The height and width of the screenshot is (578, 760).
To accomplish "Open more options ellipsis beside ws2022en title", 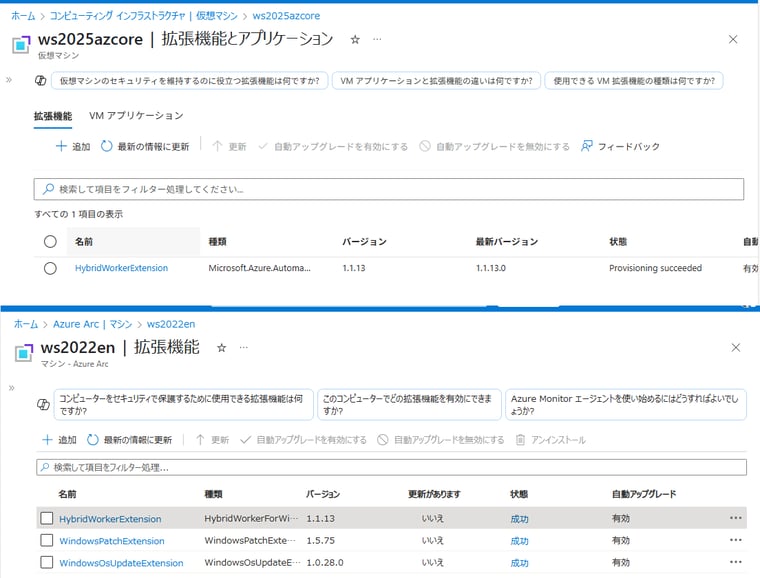I will pyautogui.click(x=243, y=347).
